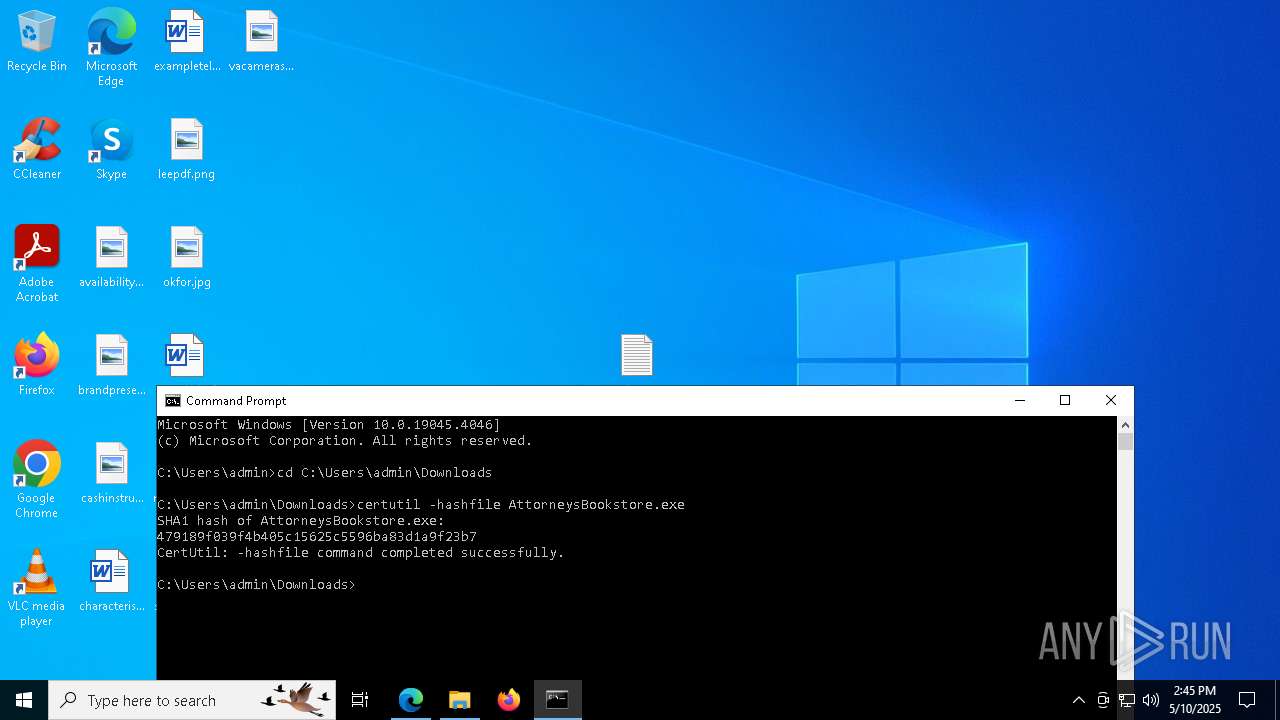Open the volume control tray icon

tap(1151, 700)
